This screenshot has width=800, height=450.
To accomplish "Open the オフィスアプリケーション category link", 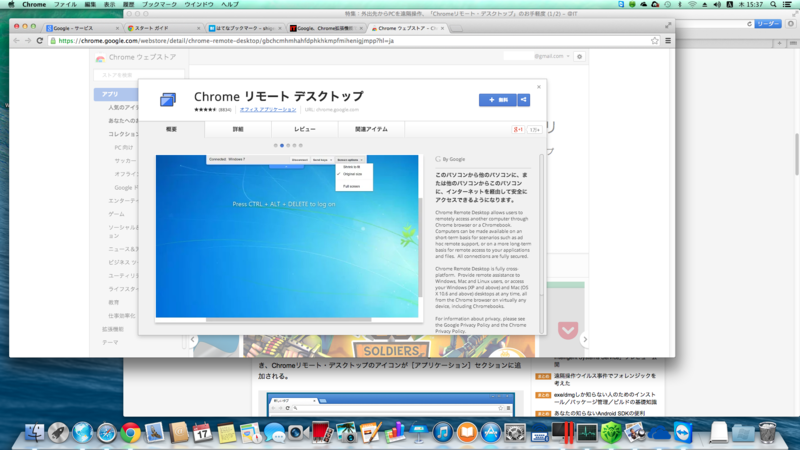I will point(268,110).
